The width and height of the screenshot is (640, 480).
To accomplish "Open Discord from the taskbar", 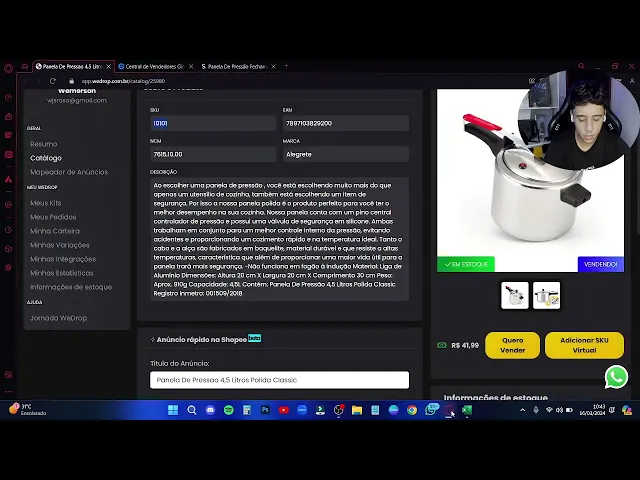I will 210,410.
